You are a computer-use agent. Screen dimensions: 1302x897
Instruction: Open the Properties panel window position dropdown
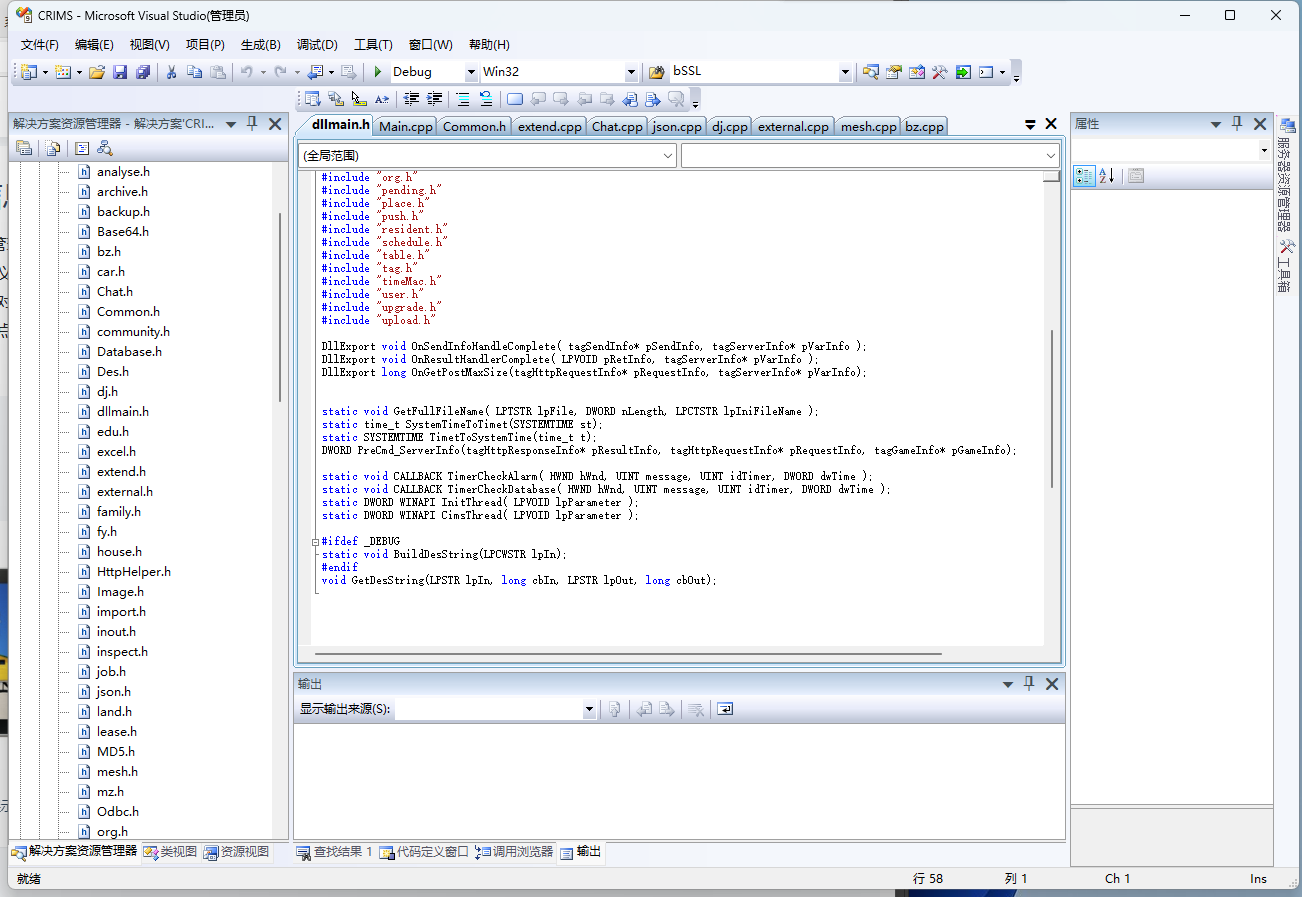1216,124
